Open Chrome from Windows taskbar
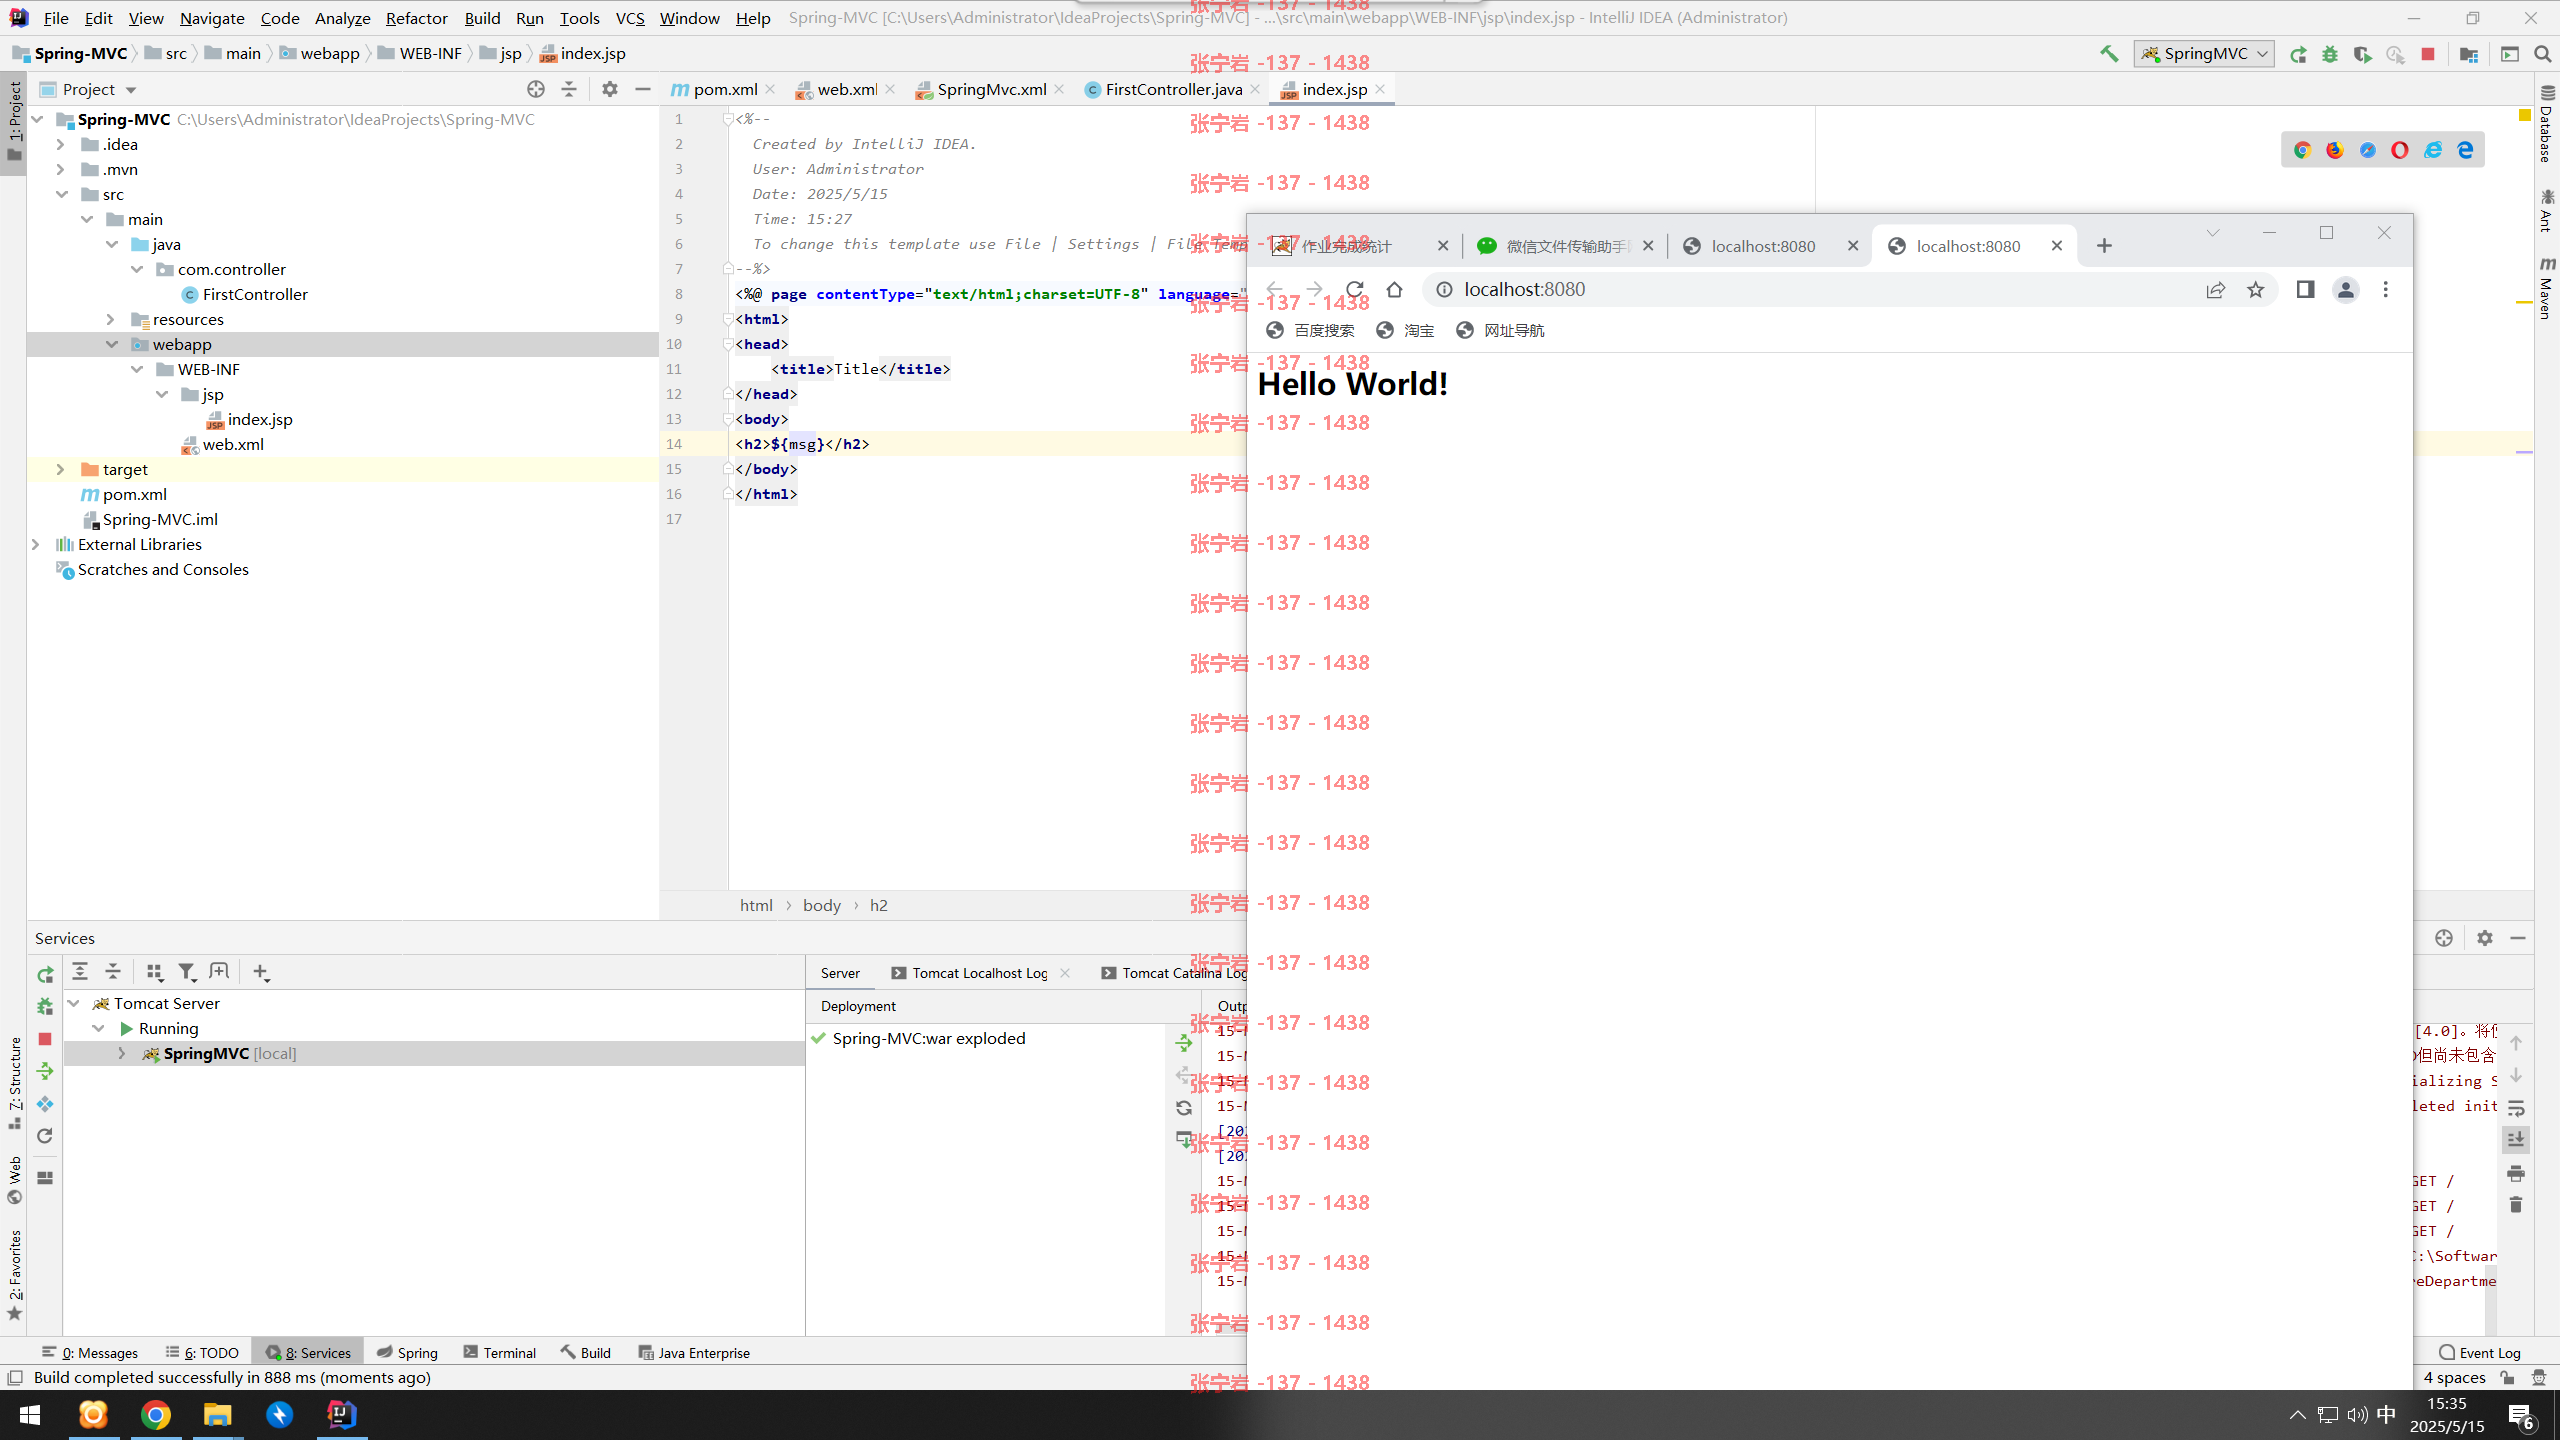Viewport: 2560px width, 1440px height. [x=155, y=1415]
